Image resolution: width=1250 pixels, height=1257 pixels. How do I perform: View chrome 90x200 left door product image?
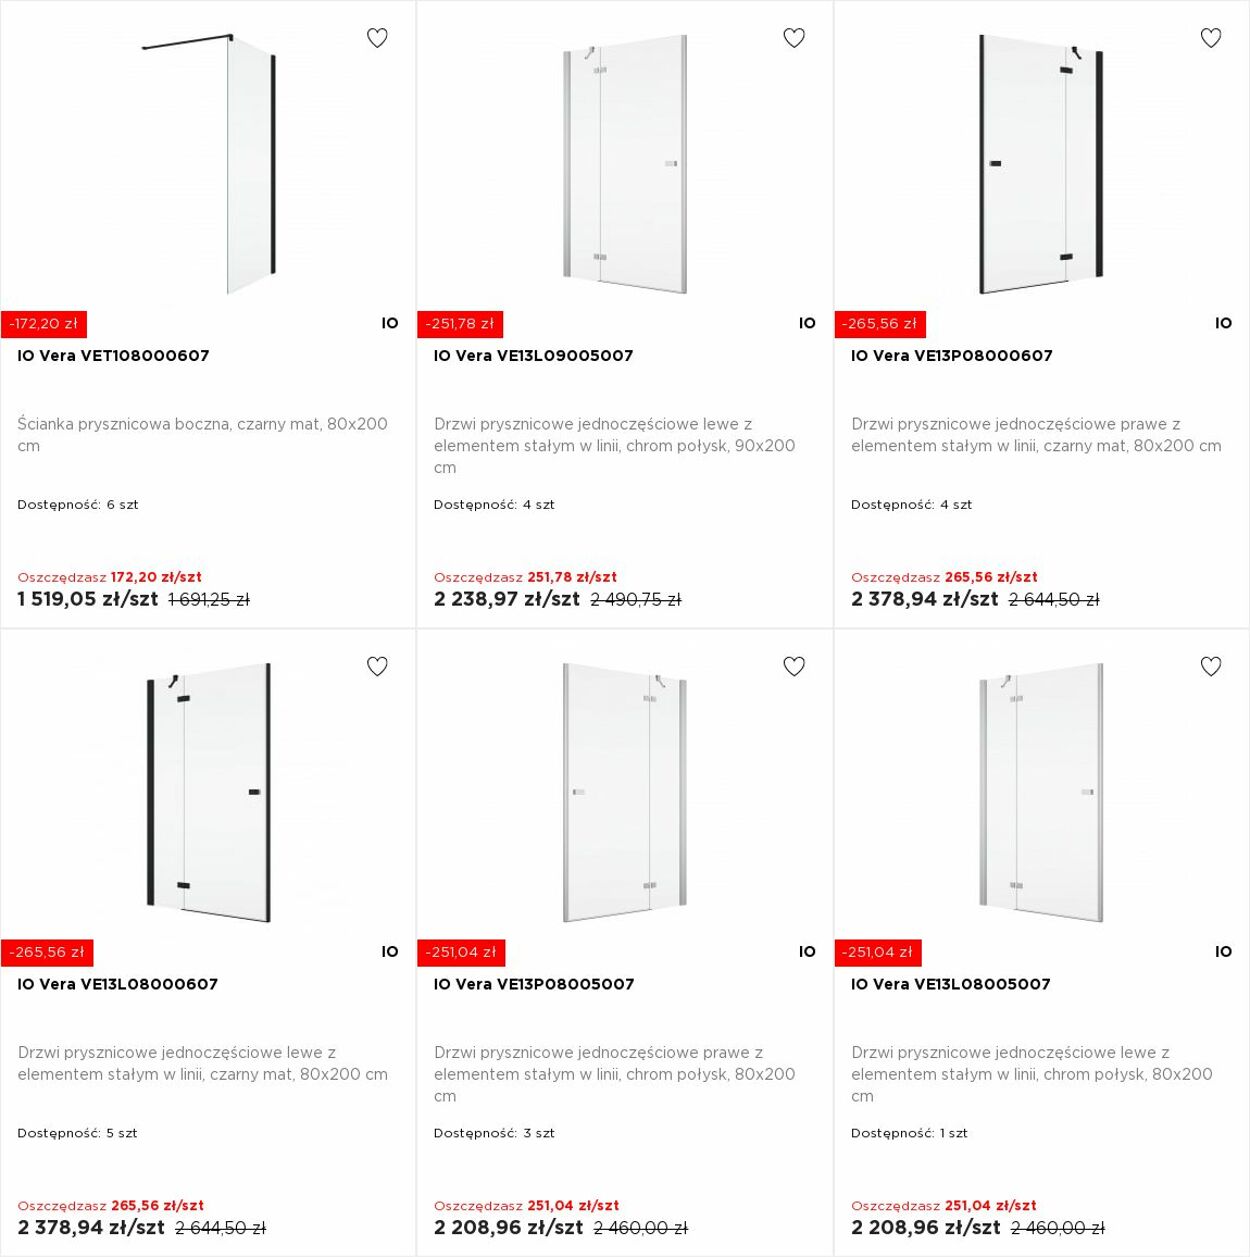point(625,164)
